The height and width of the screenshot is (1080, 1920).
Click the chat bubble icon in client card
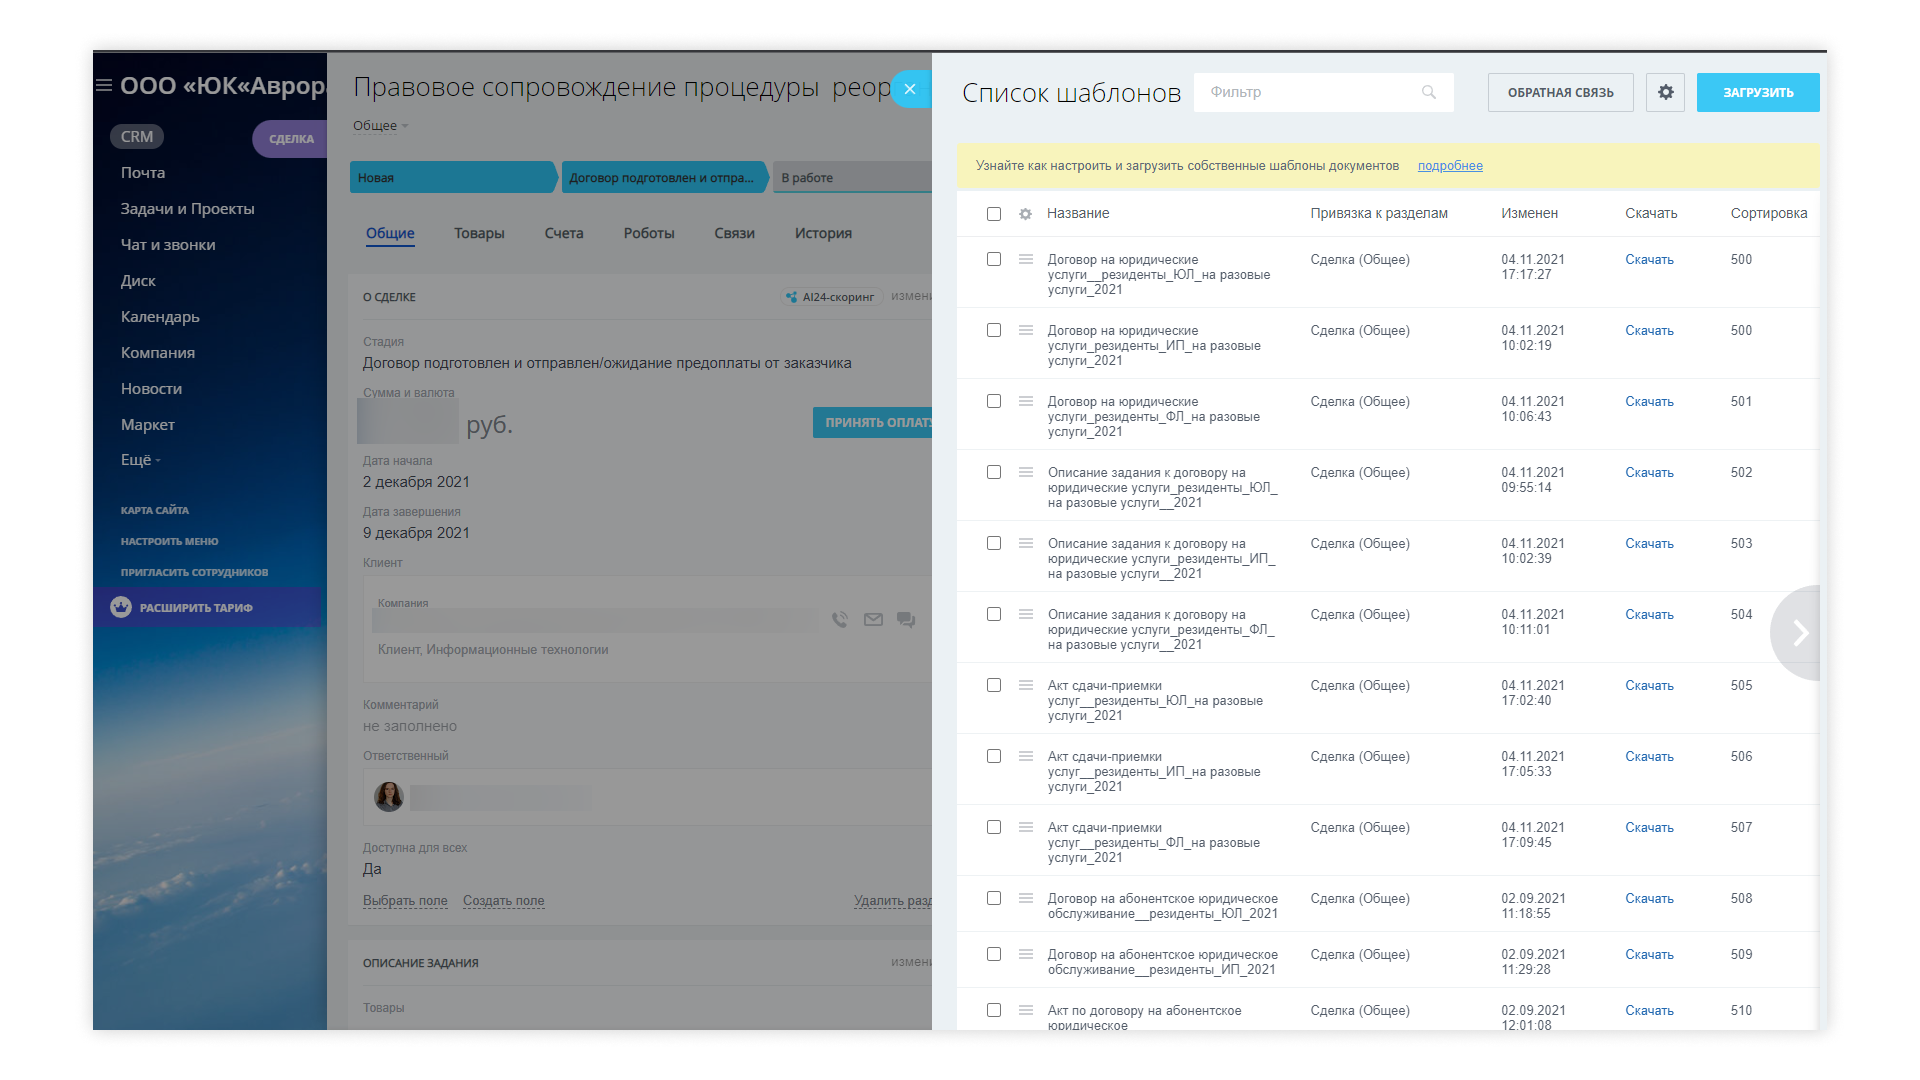click(x=906, y=620)
